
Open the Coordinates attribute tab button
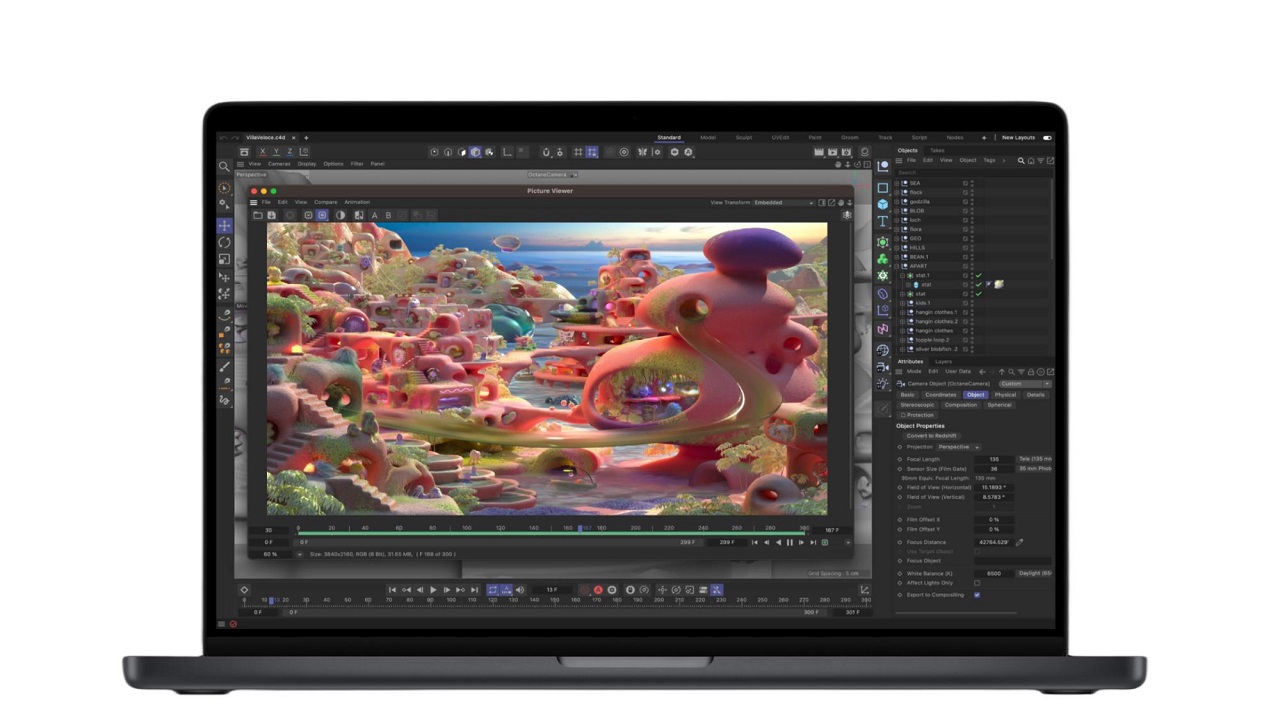[941, 395]
